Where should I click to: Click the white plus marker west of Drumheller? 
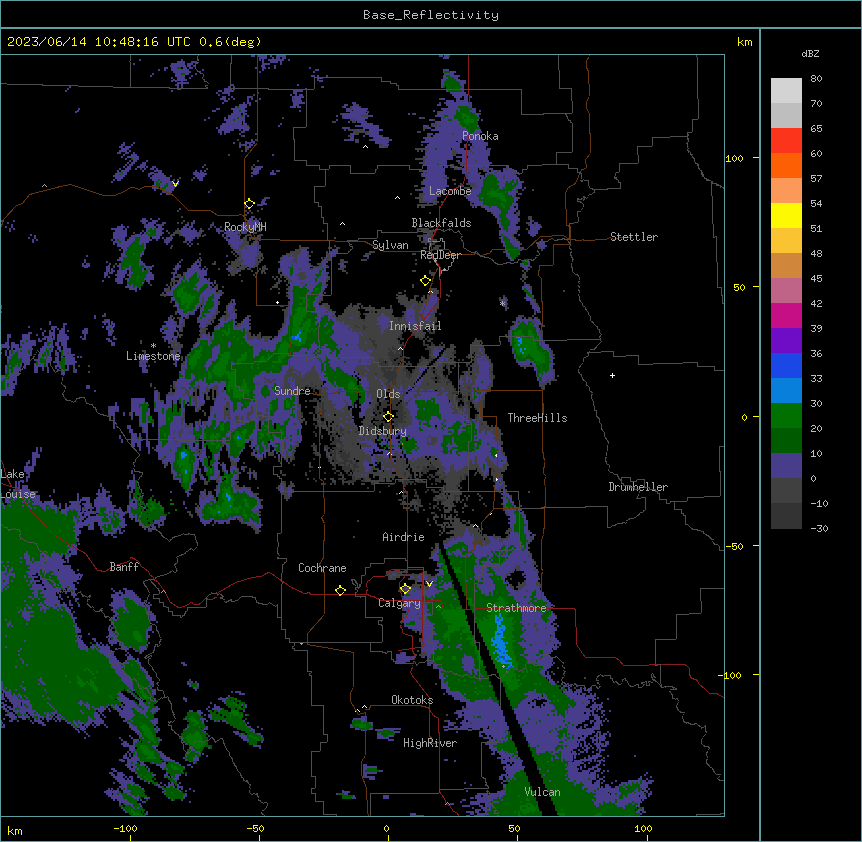click(x=612, y=375)
